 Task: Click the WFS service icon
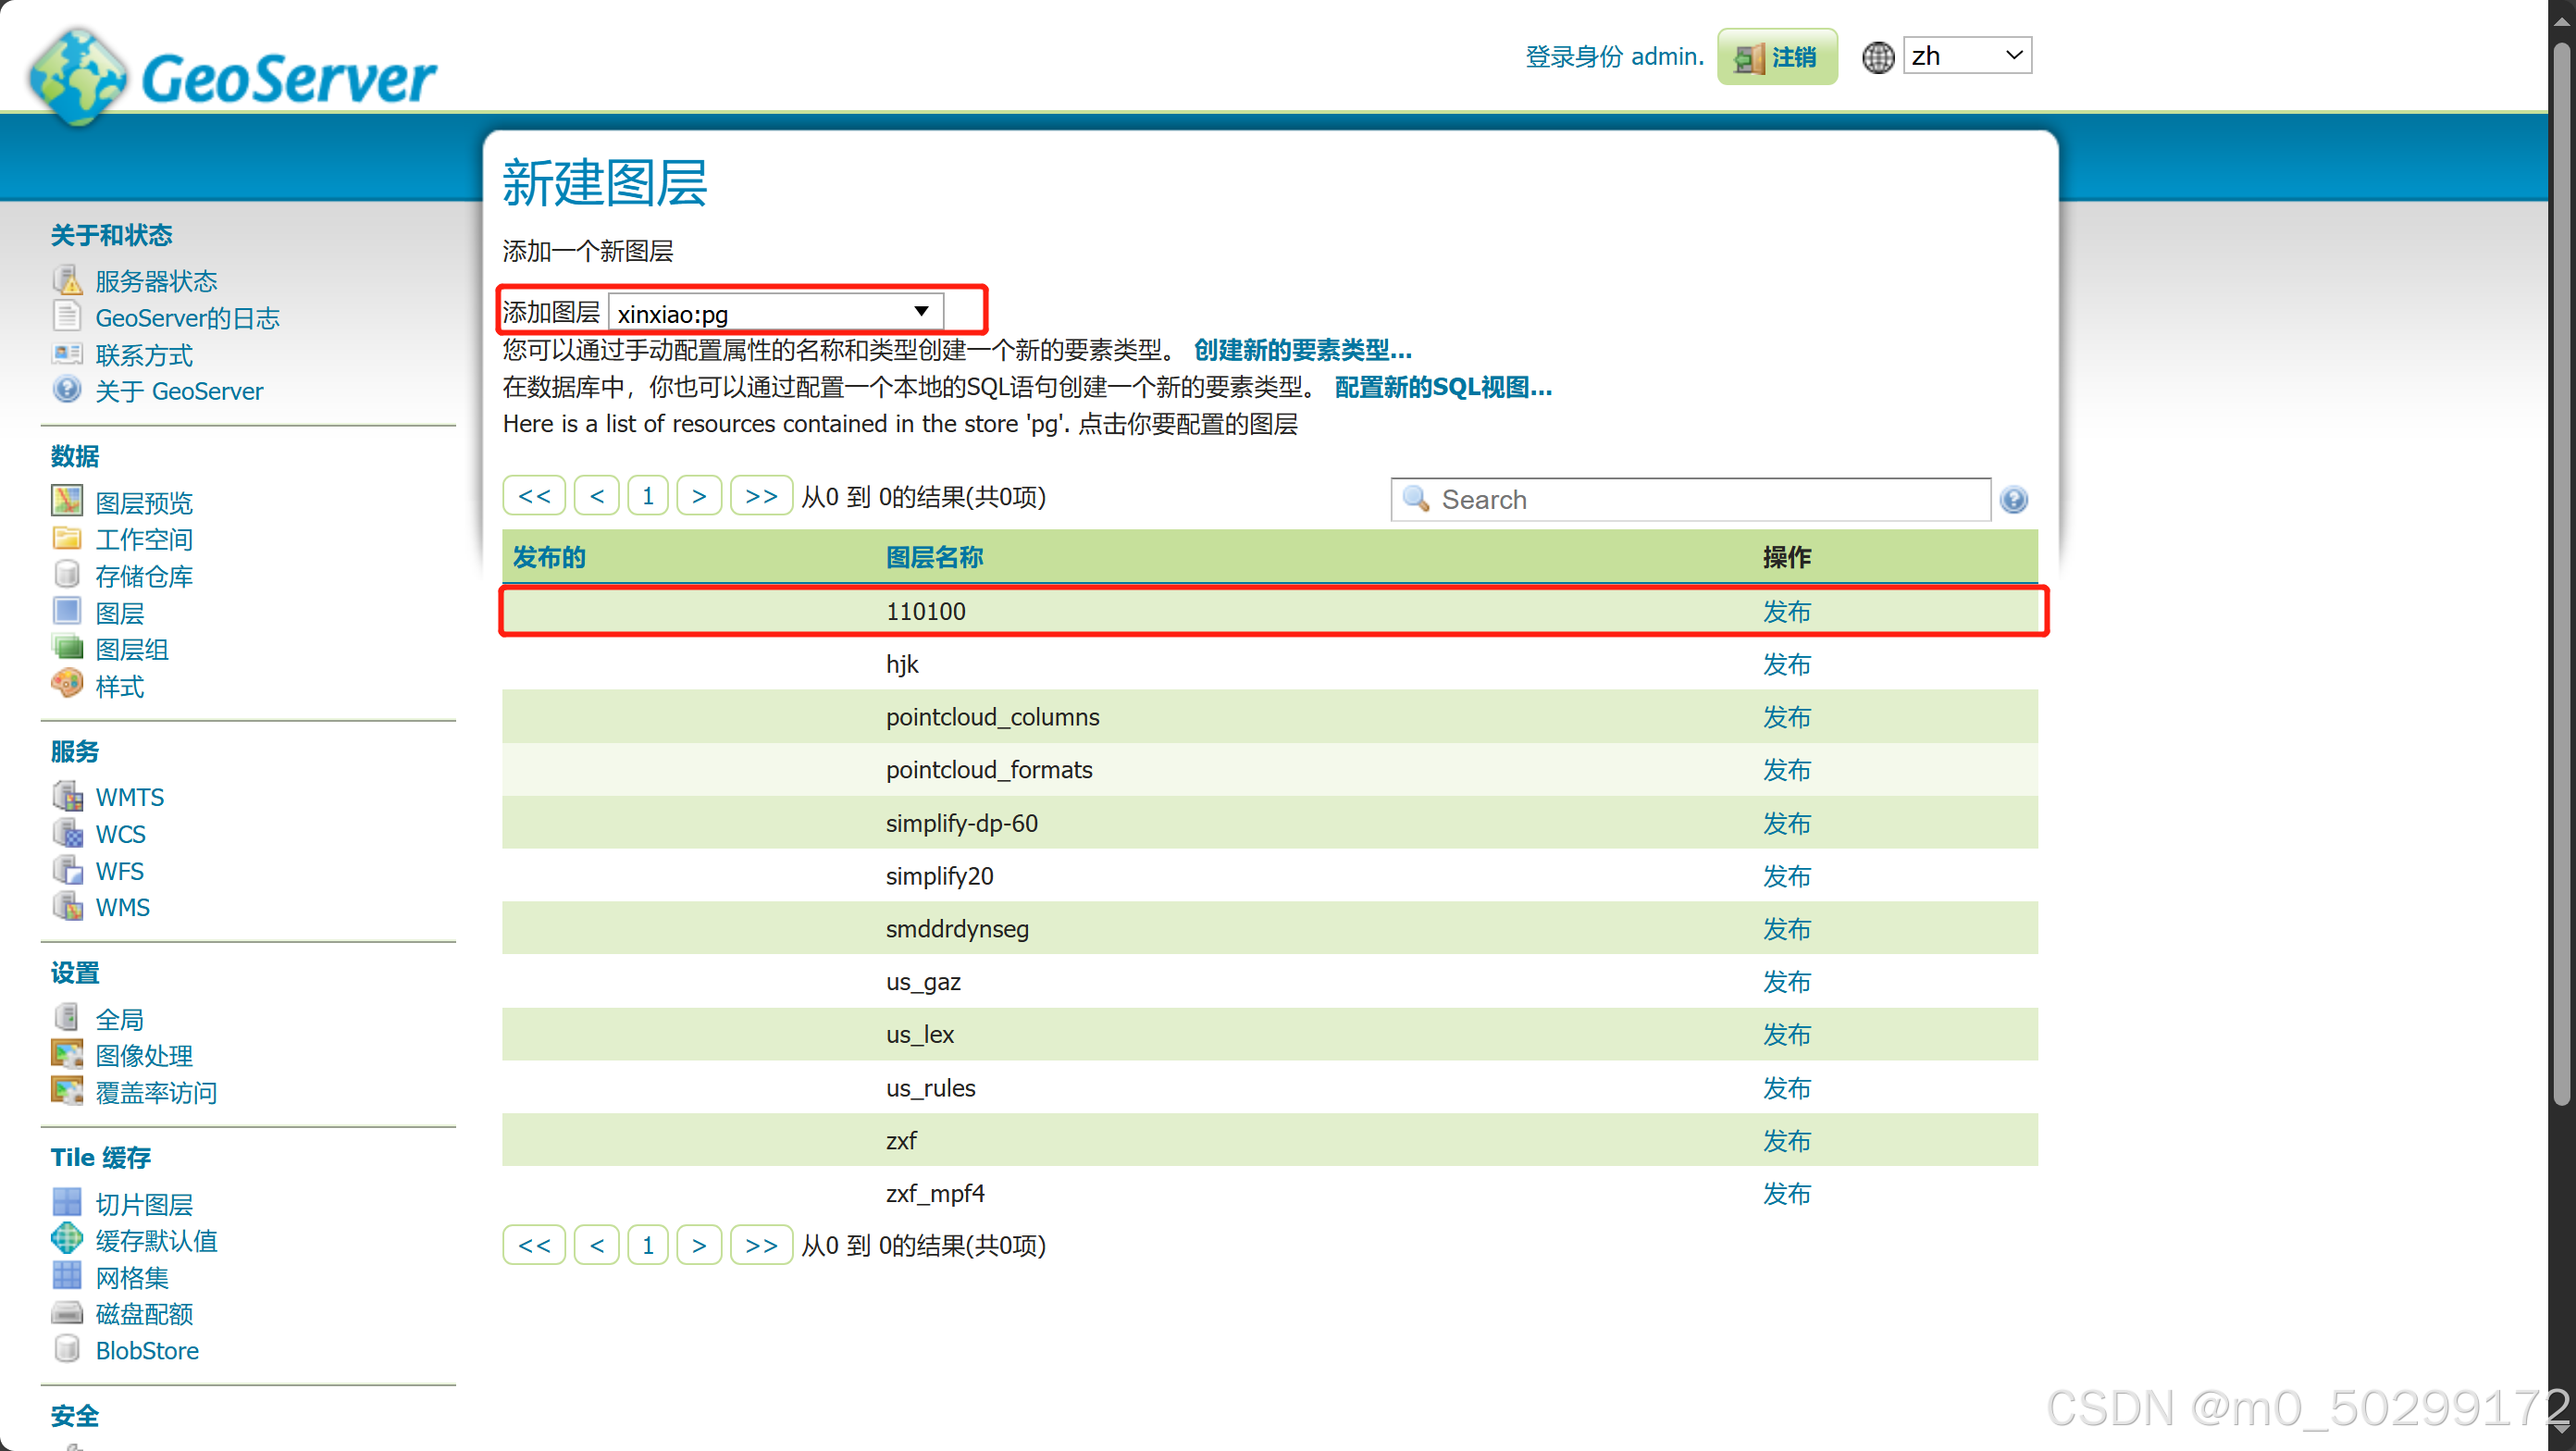point(67,869)
